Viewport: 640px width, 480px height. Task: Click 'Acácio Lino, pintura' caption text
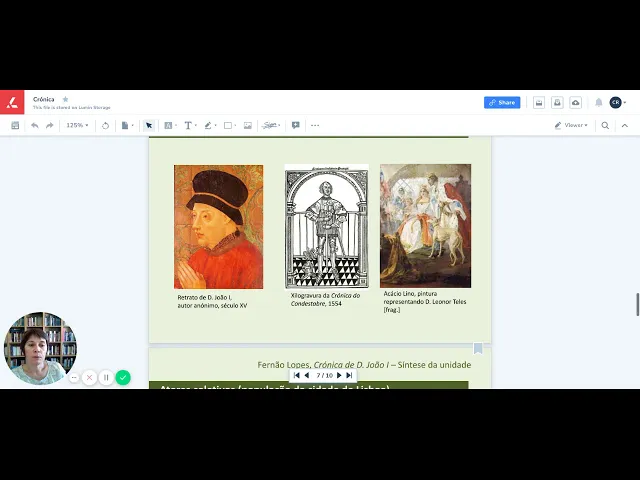pyautogui.click(x=410, y=293)
